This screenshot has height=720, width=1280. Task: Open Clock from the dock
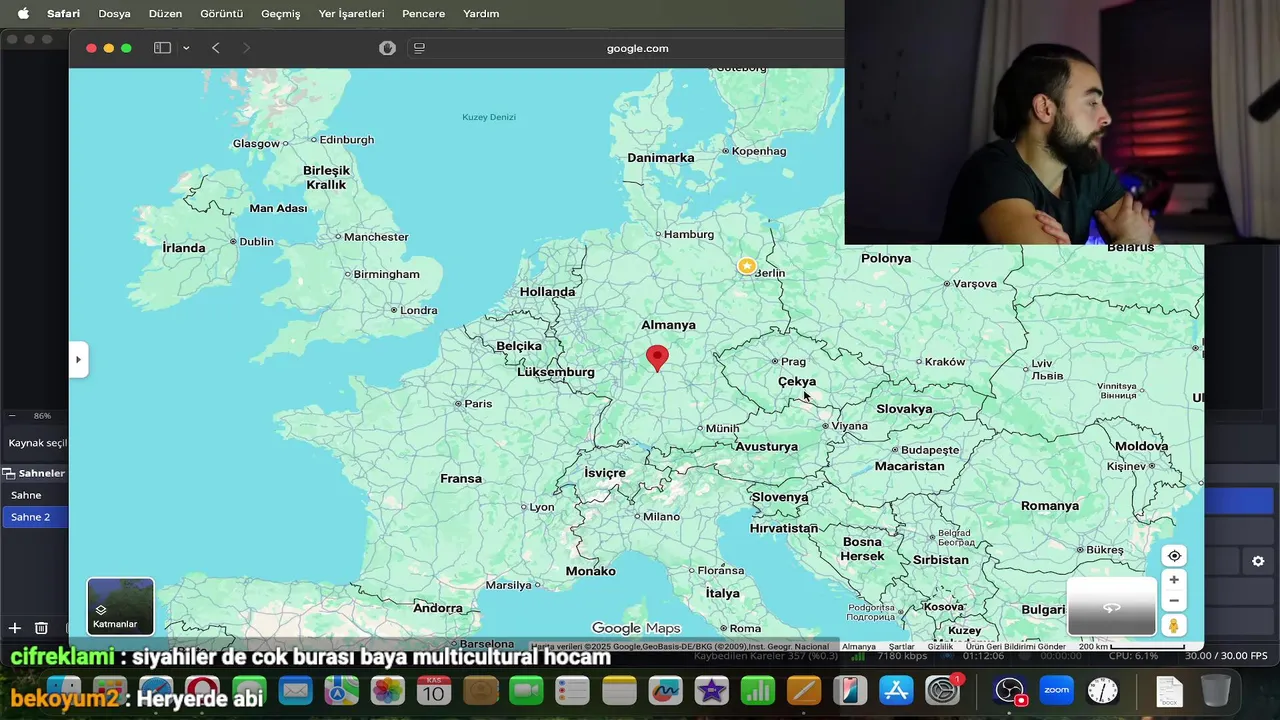pyautogui.click(x=1103, y=690)
